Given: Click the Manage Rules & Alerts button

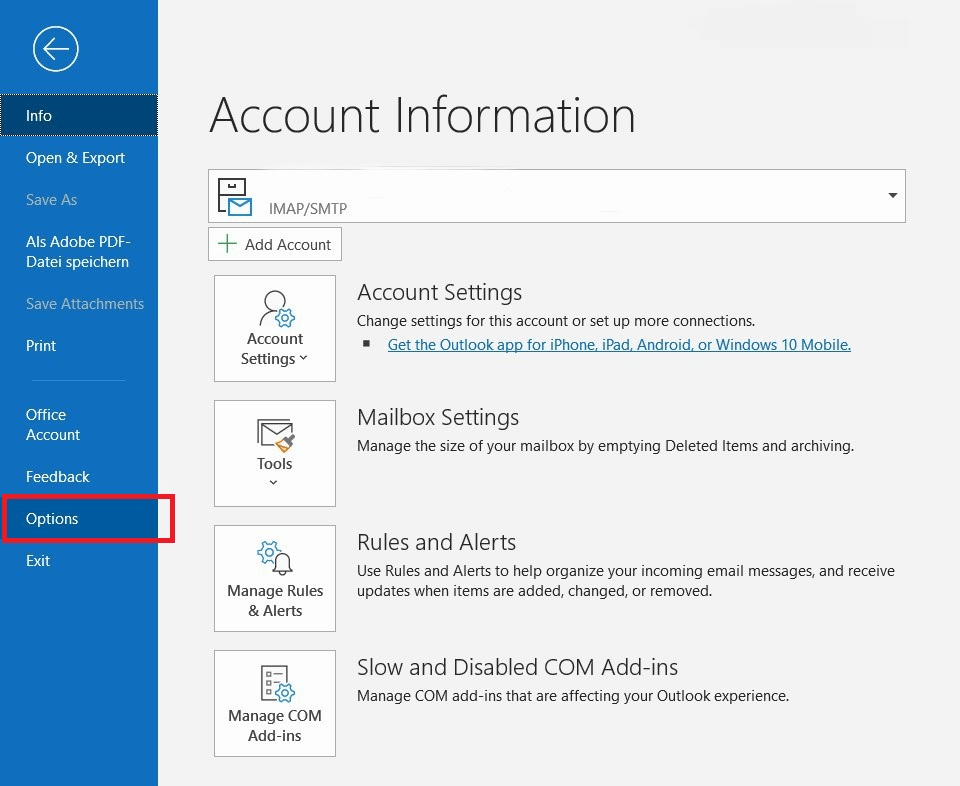Looking at the screenshot, I should click(275, 578).
